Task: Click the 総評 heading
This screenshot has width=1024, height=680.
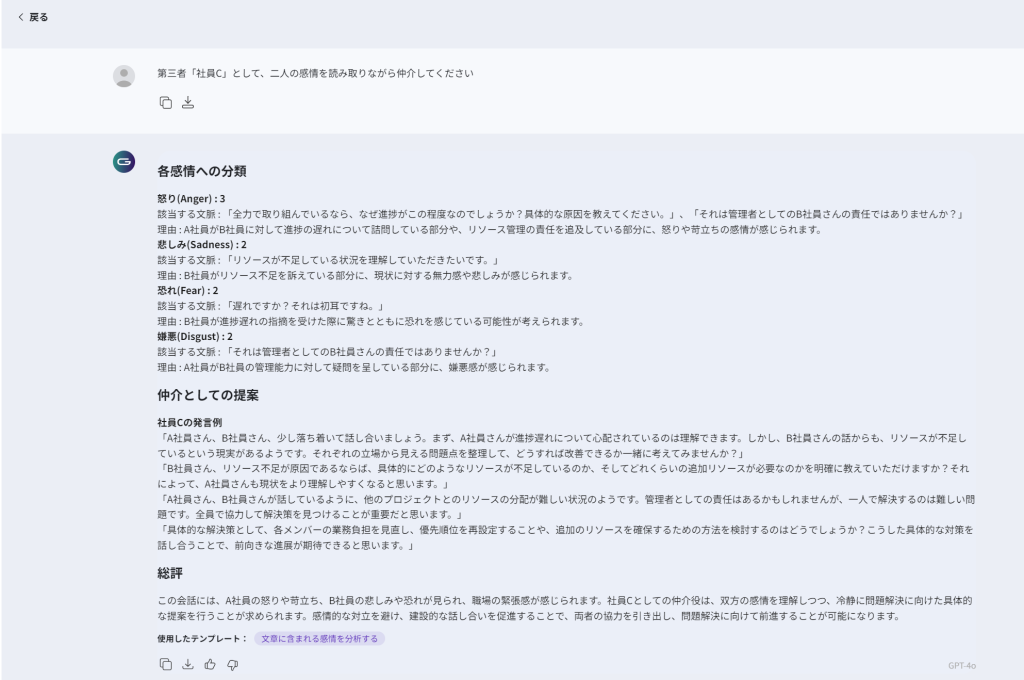Action: (x=170, y=574)
